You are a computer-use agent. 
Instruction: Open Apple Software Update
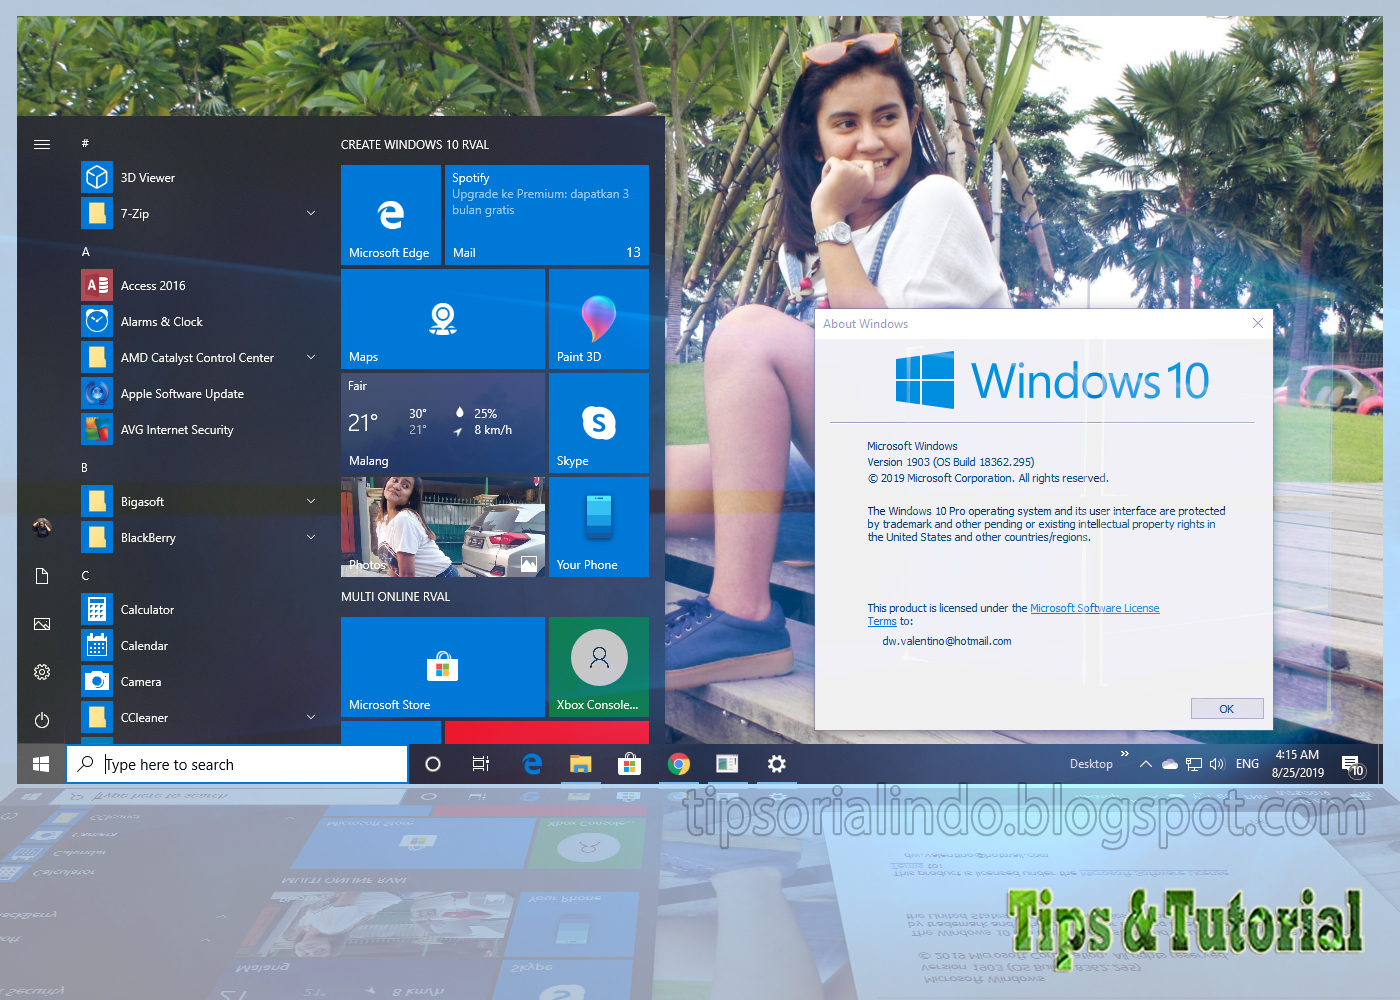coord(200,394)
